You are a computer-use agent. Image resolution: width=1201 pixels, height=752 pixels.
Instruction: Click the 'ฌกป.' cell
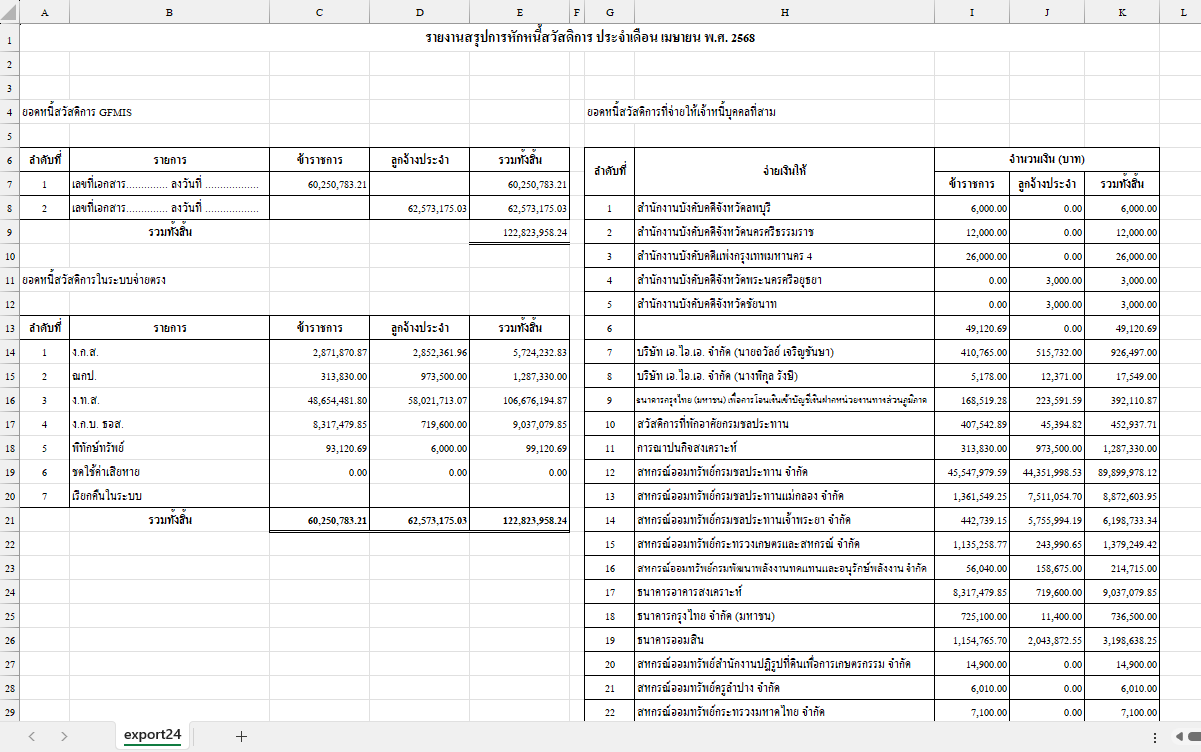click(x=169, y=376)
